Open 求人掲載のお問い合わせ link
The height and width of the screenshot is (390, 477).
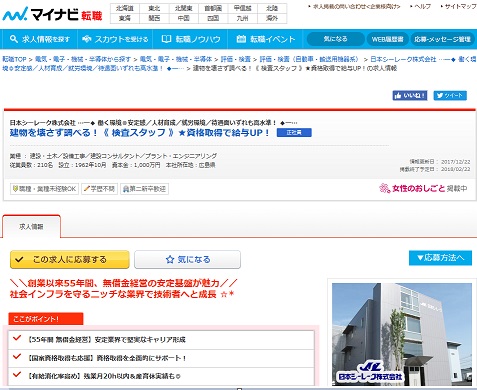tap(356, 6)
